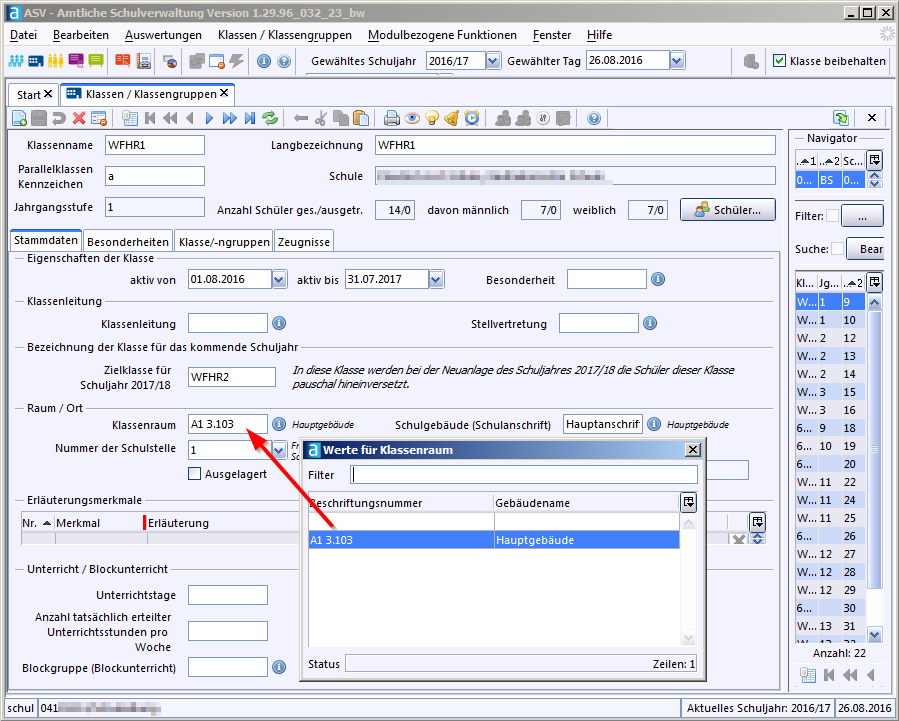Expand the aktiv von date dropdown

pyautogui.click(x=279, y=280)
